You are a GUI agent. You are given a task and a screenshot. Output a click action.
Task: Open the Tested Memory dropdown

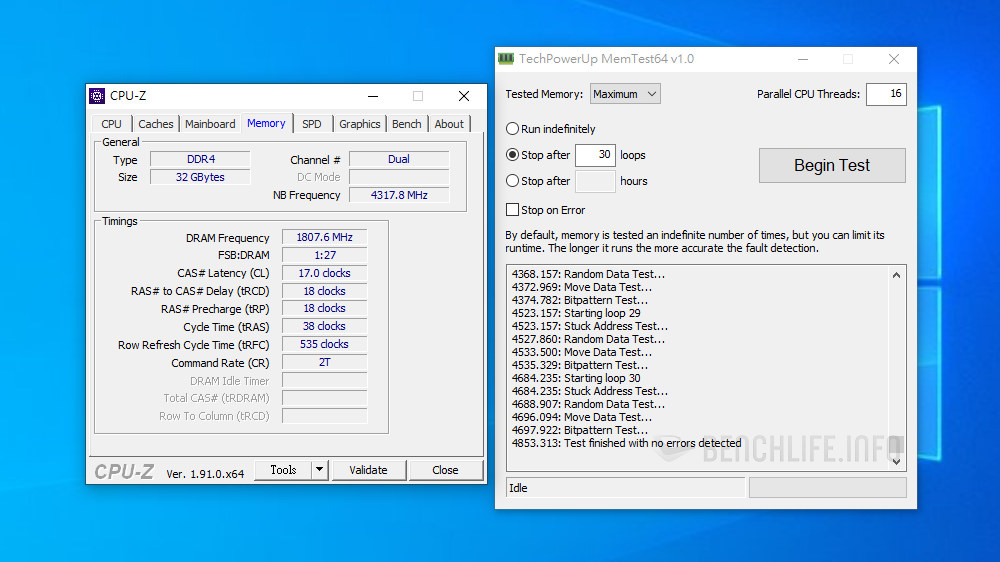point(625,94)
